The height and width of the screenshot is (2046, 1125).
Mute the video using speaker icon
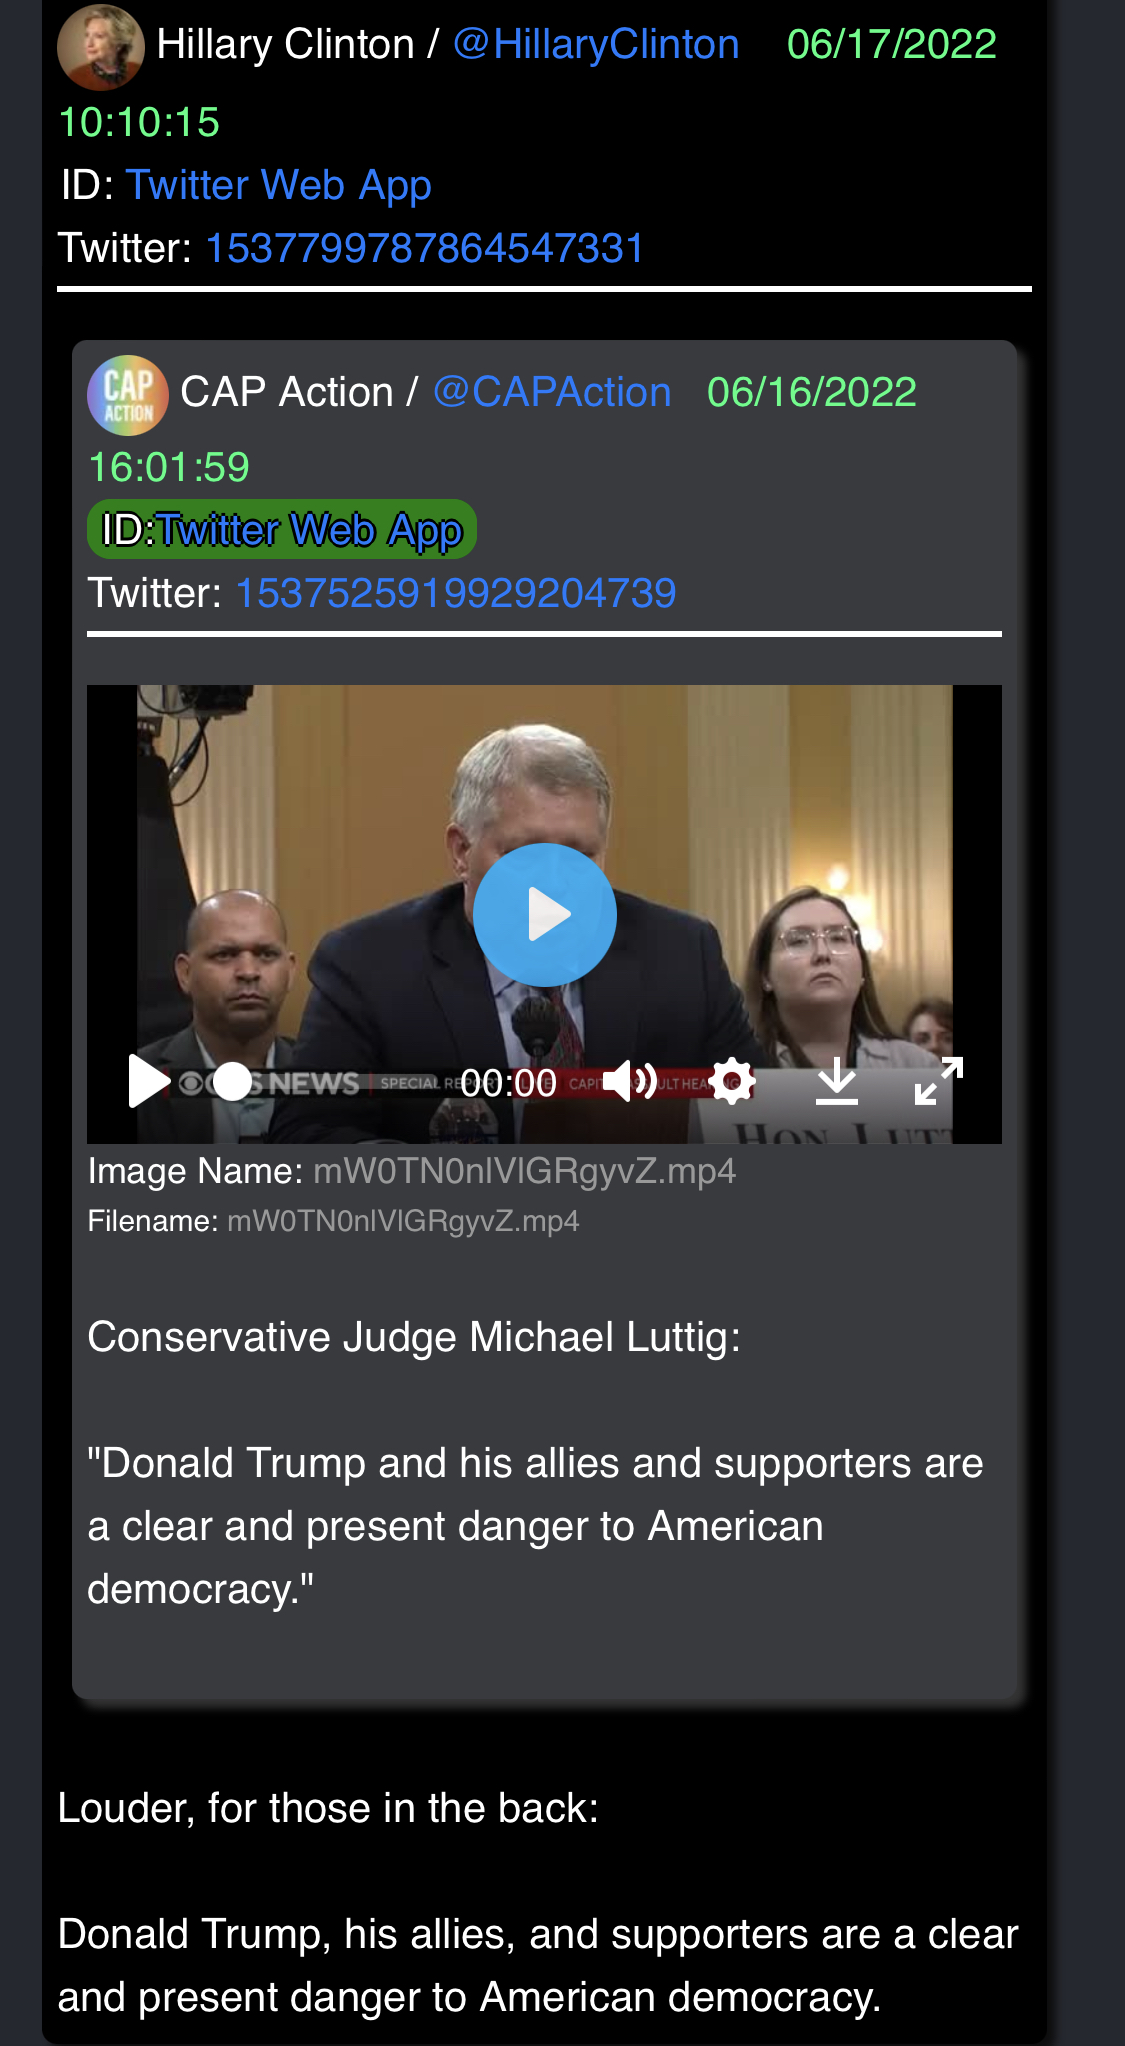click(x=630, y=1081)
